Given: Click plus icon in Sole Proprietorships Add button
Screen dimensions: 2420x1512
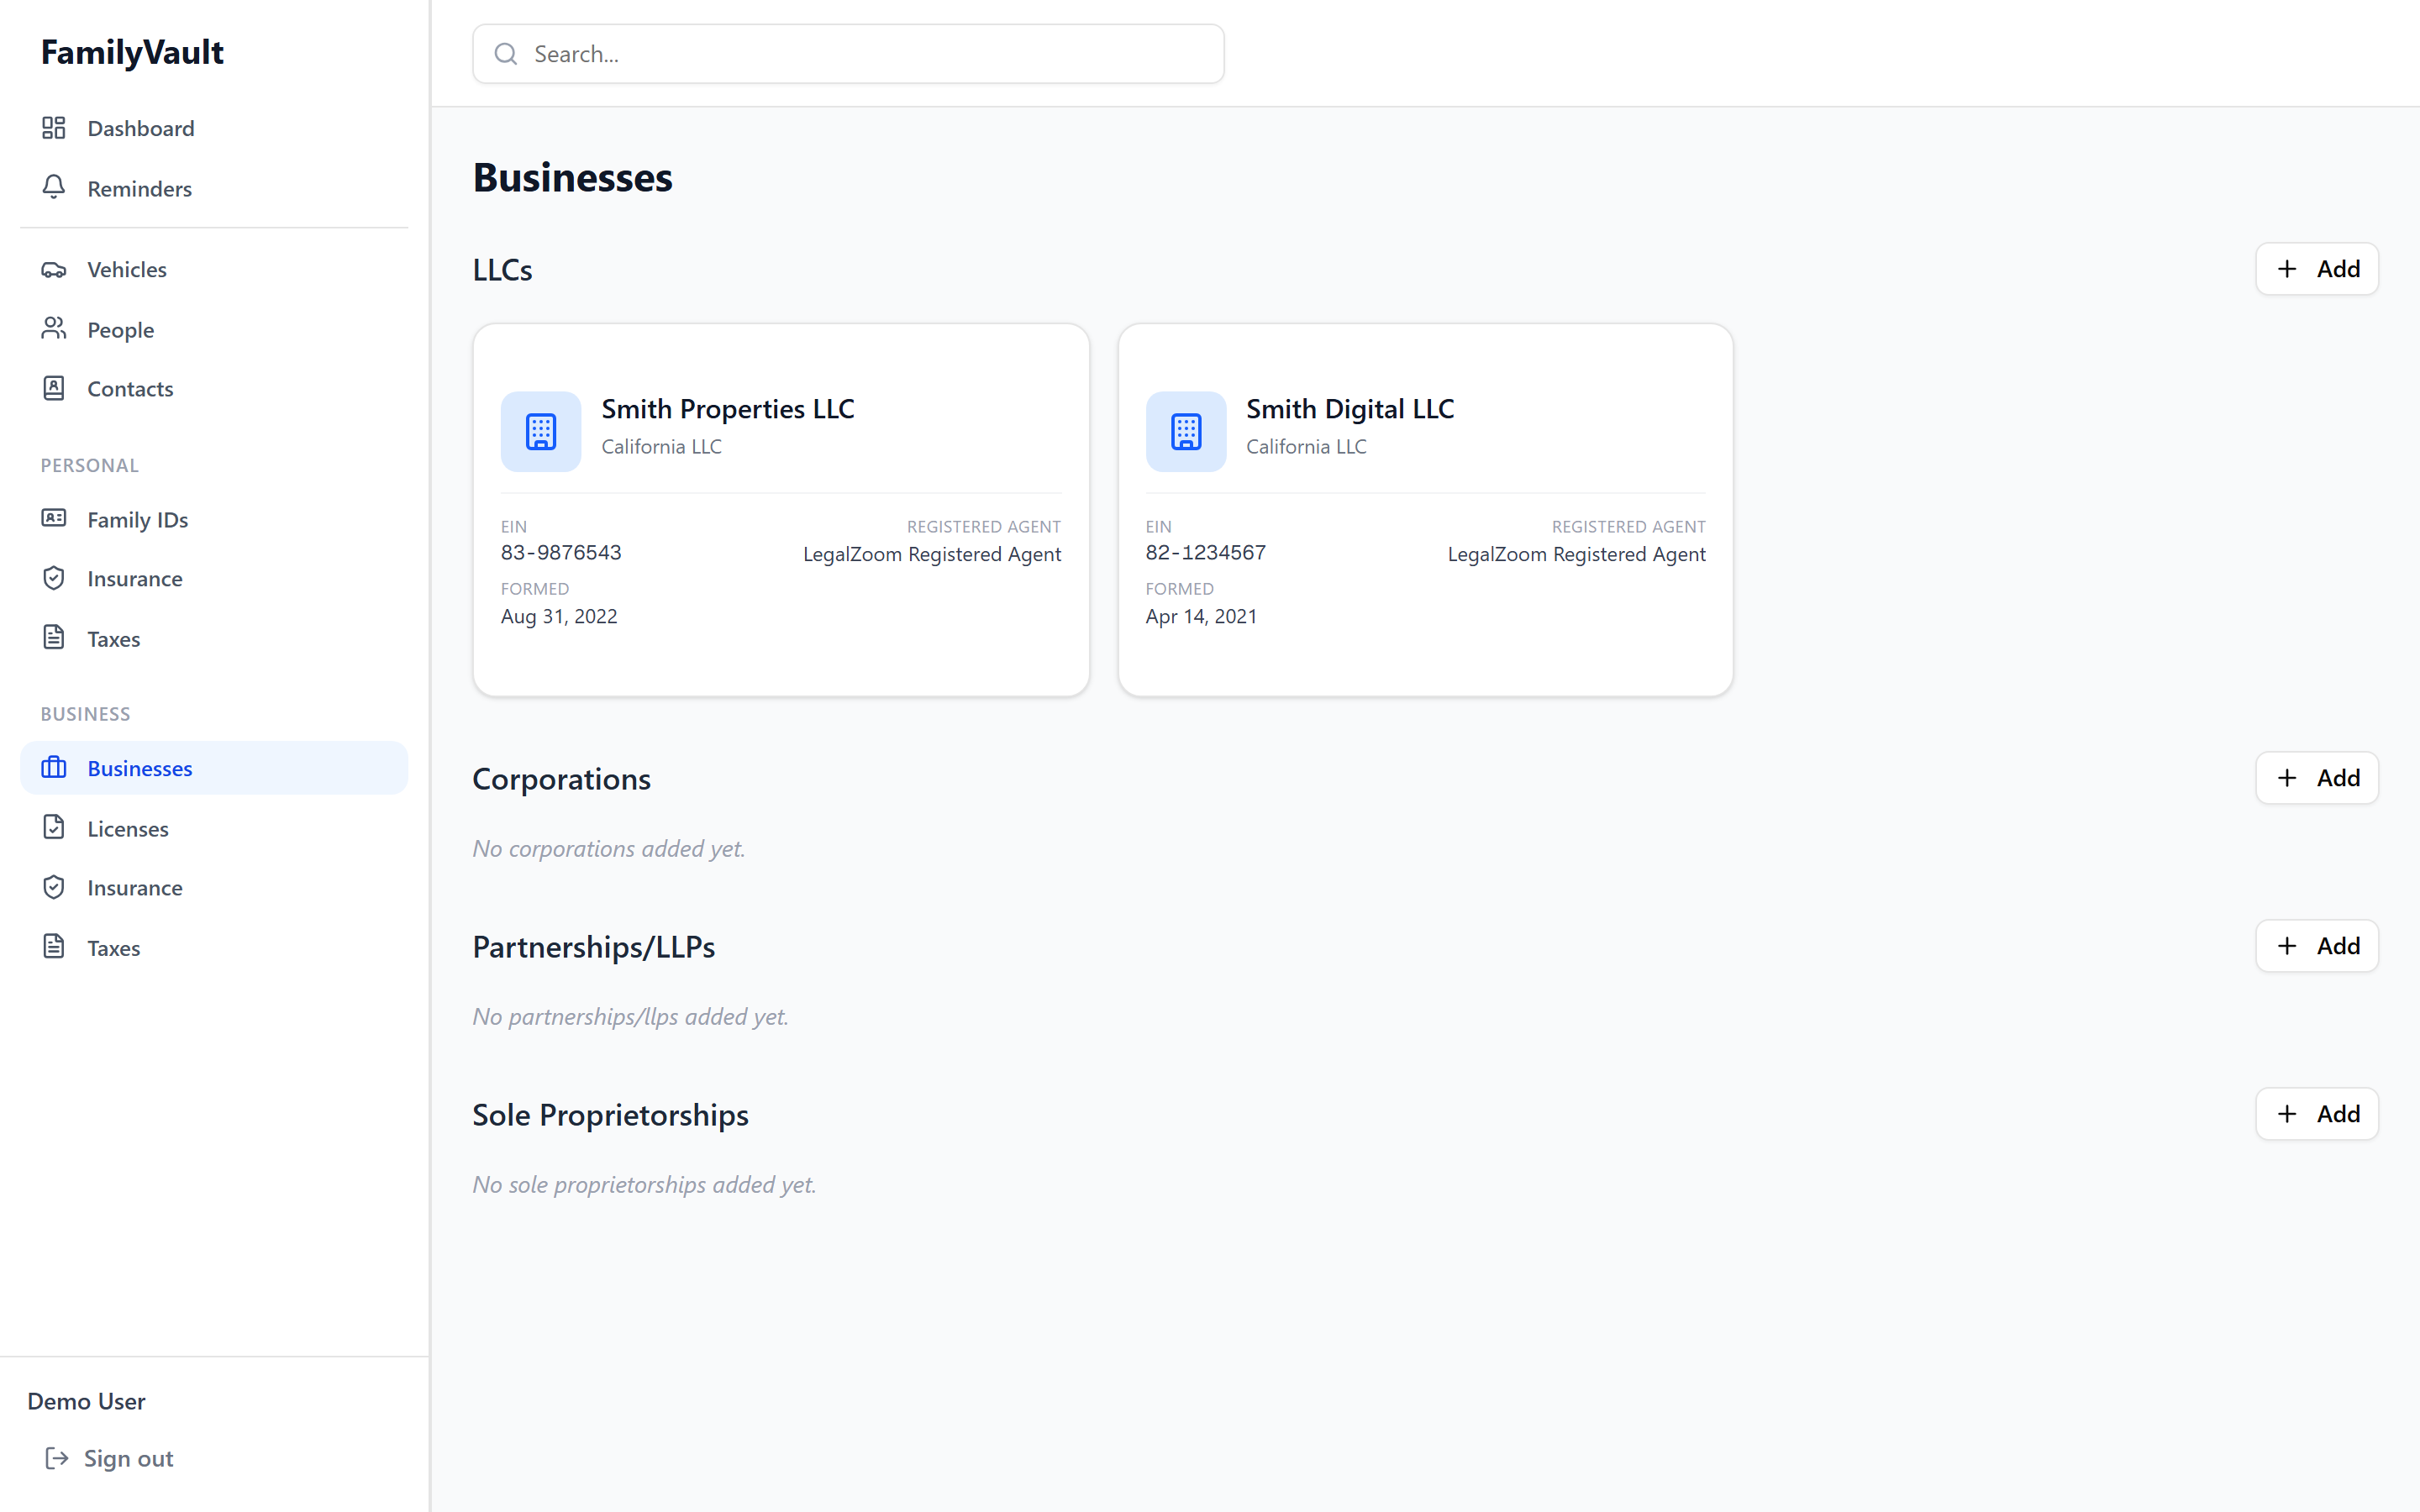Looking at the screenshot, I should point(2287,1114).
